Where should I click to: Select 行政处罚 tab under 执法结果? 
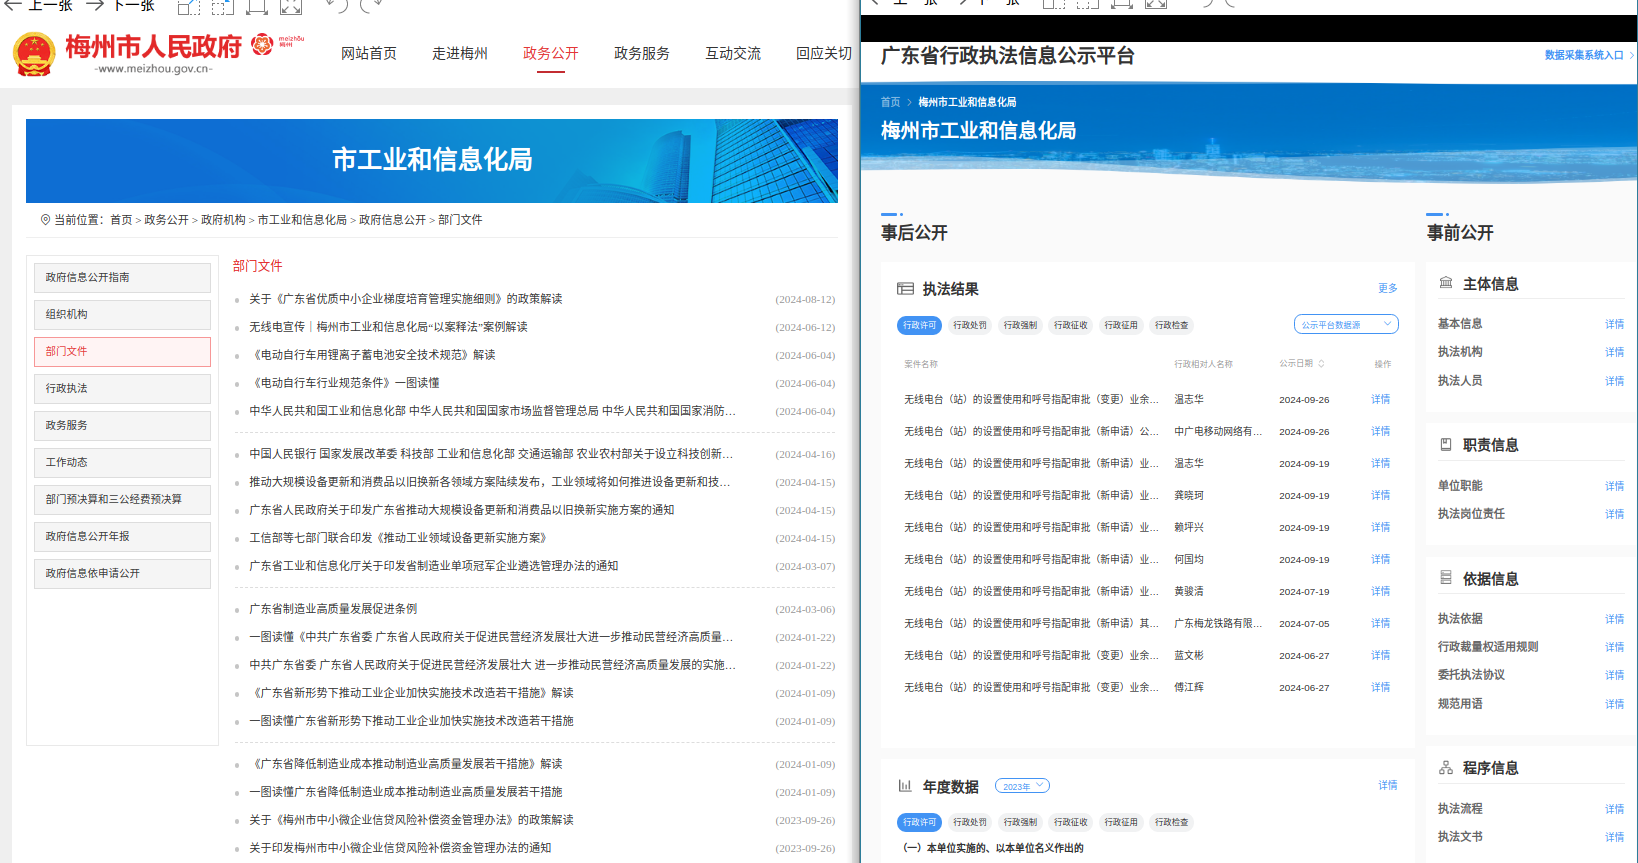[970, 325]
